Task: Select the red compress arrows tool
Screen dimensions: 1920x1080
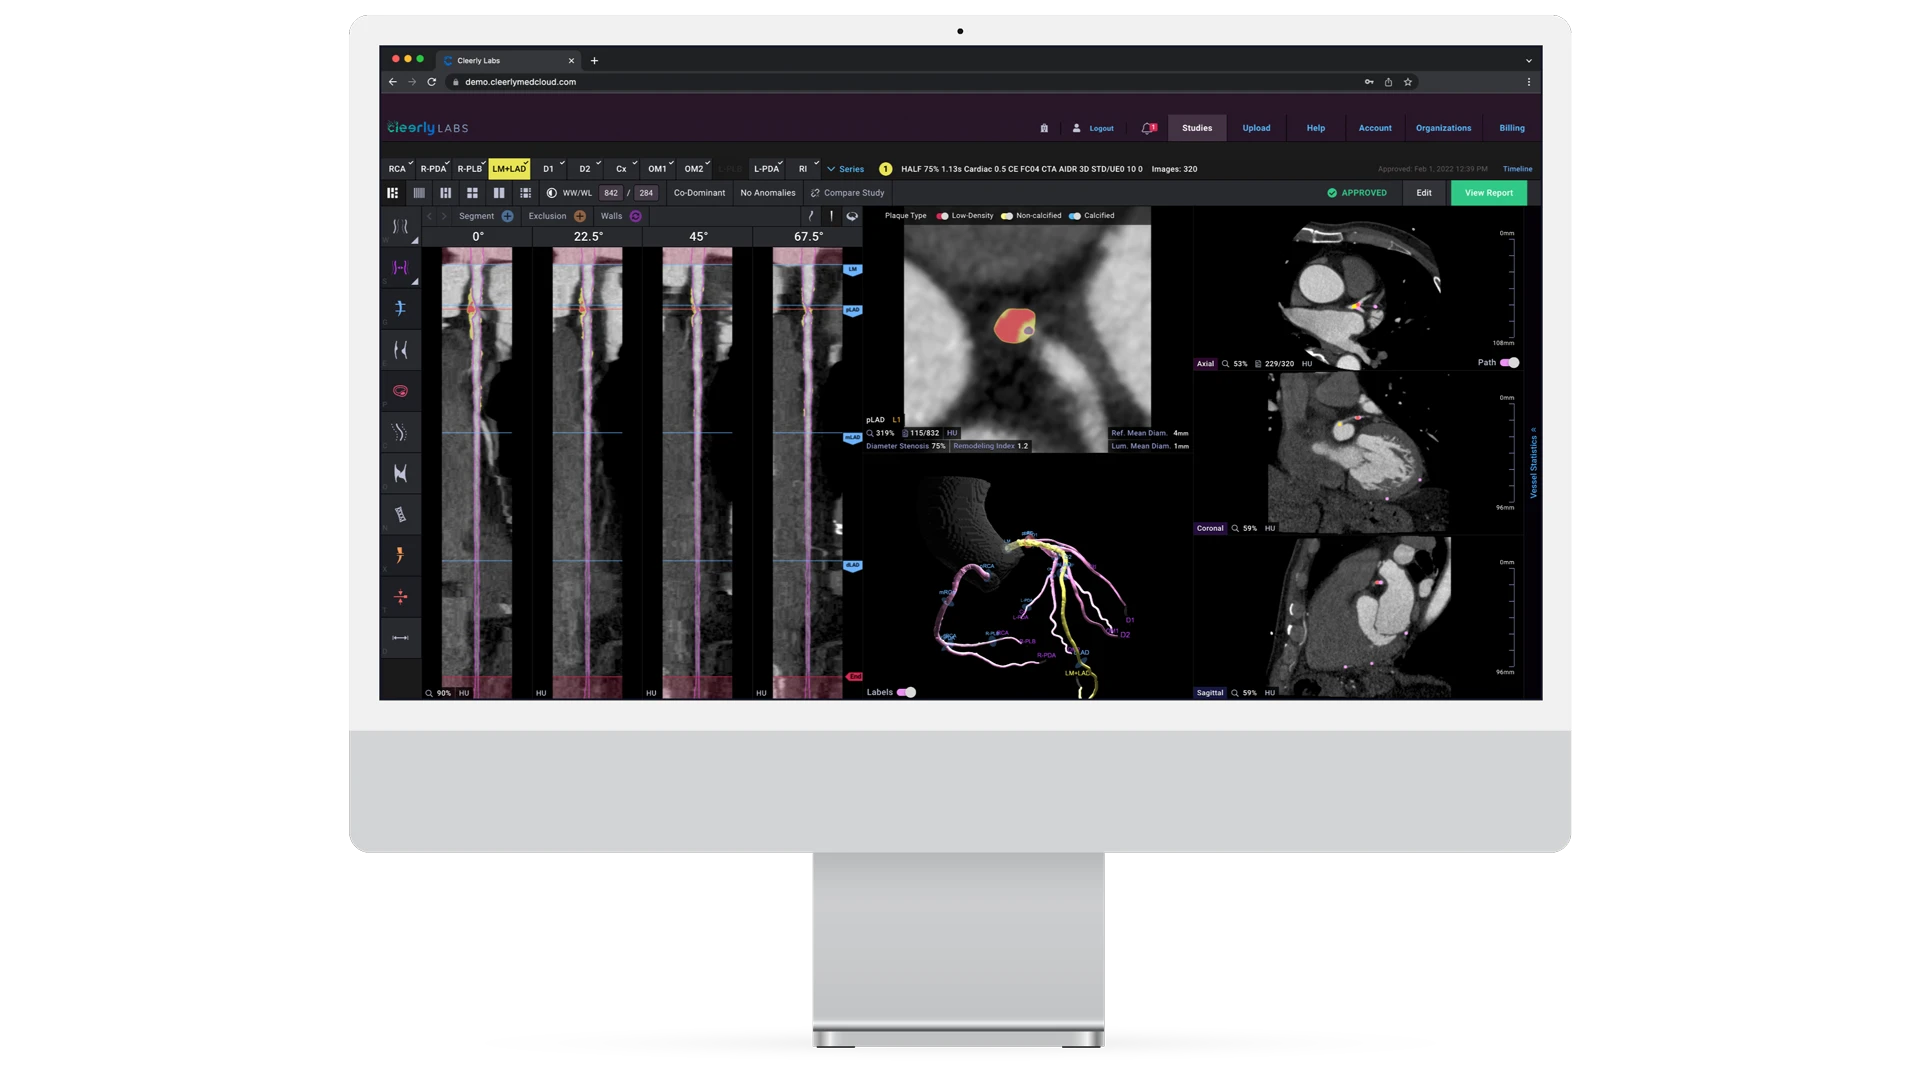Action: click(400, 597)
